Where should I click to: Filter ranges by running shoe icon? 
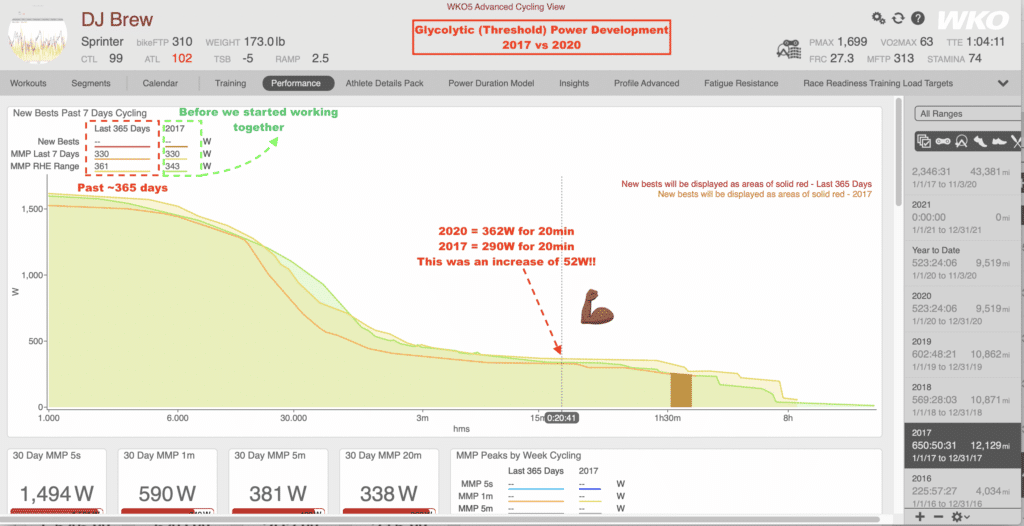(980, 140)
